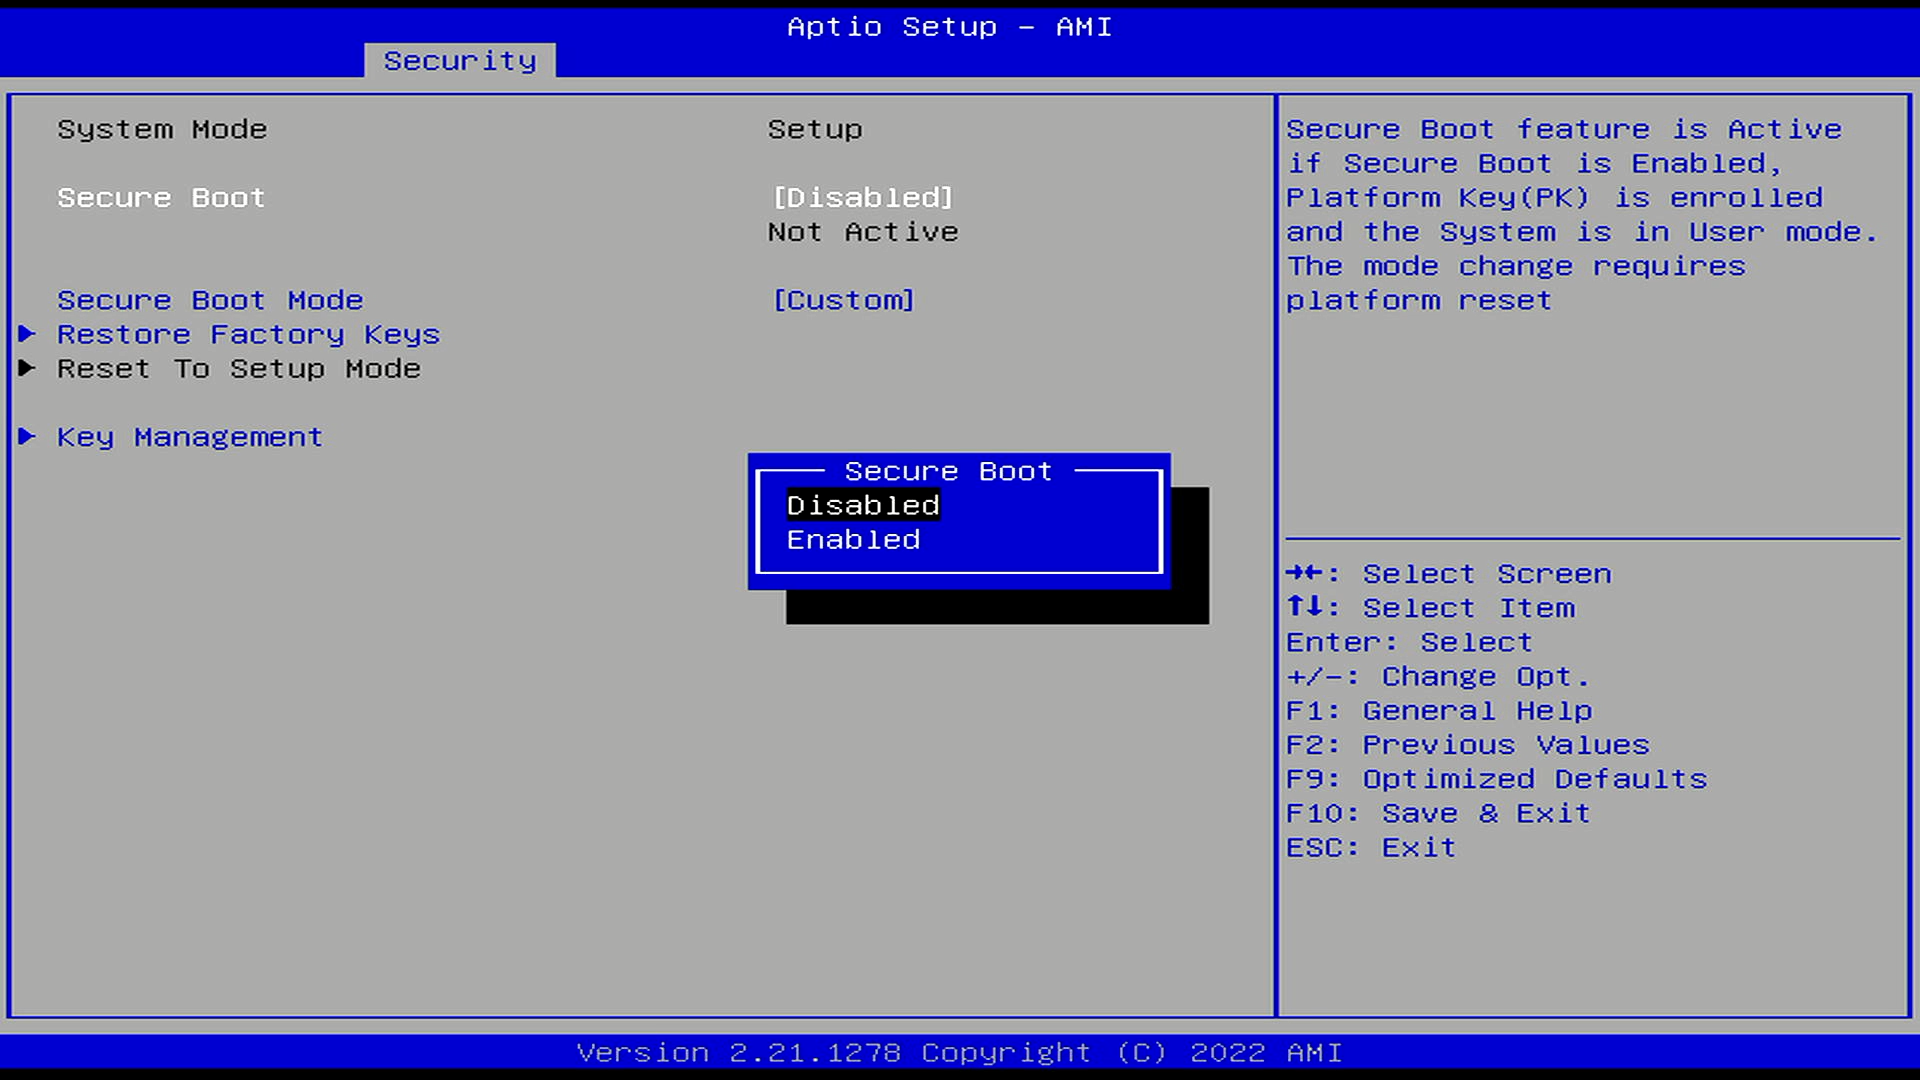Open Secure Boot Mode [Custom] value
This screenshot has width=1920, height=1080.
click(x=843, y=300)
